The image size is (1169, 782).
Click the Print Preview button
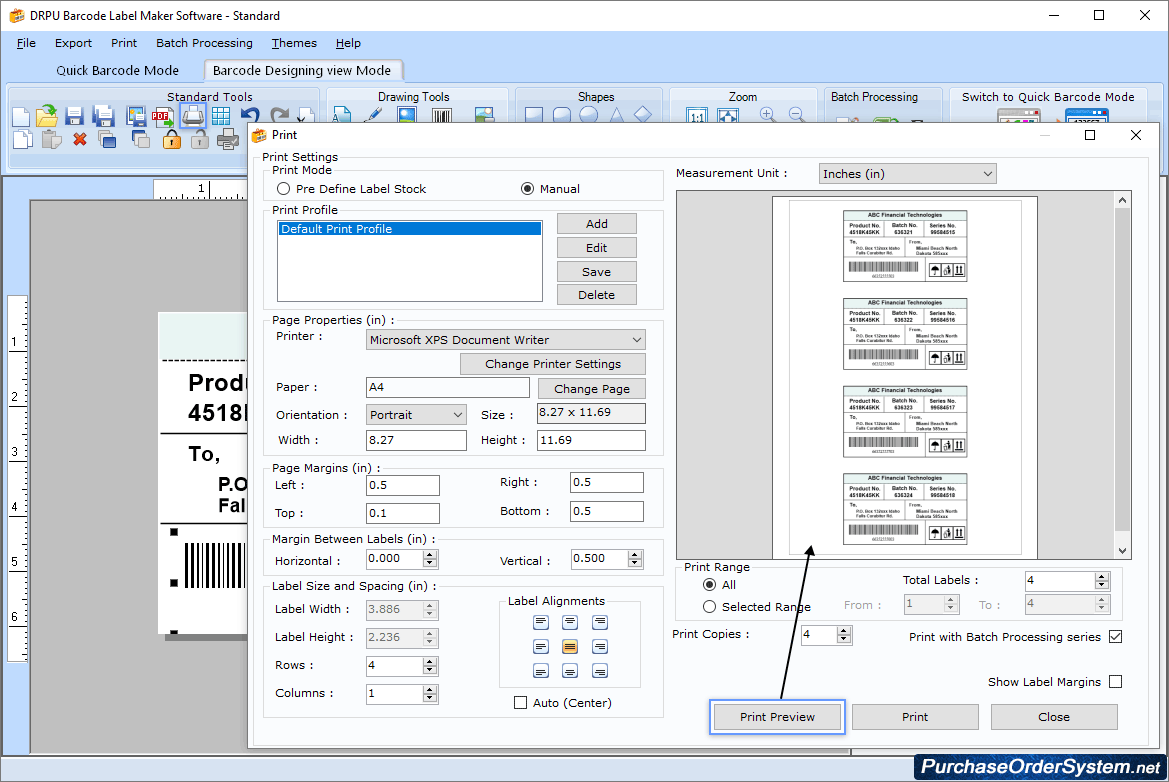776,717
